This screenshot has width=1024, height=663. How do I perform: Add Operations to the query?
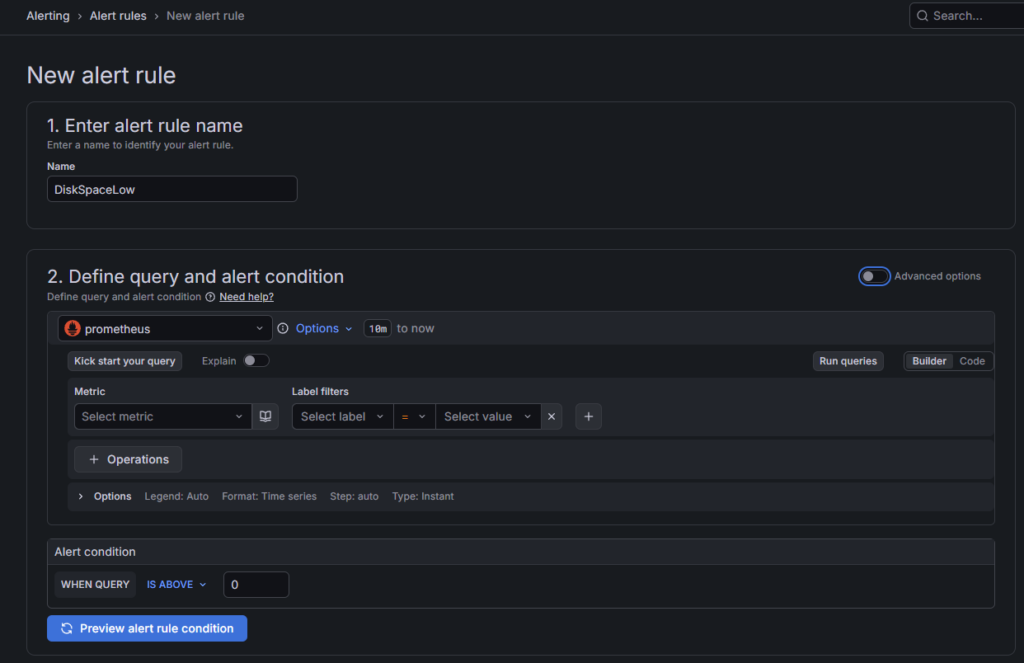click(x=128, y=459)
